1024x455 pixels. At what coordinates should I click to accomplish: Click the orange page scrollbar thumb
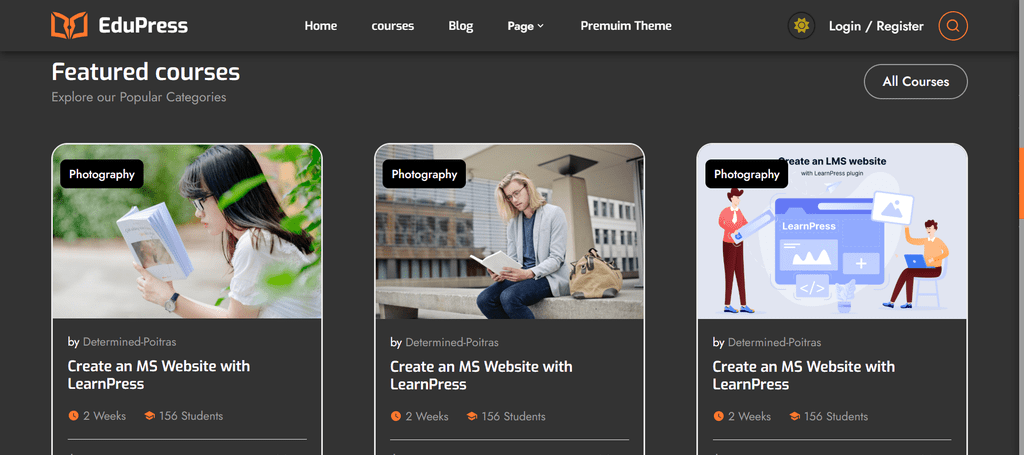1021,183
